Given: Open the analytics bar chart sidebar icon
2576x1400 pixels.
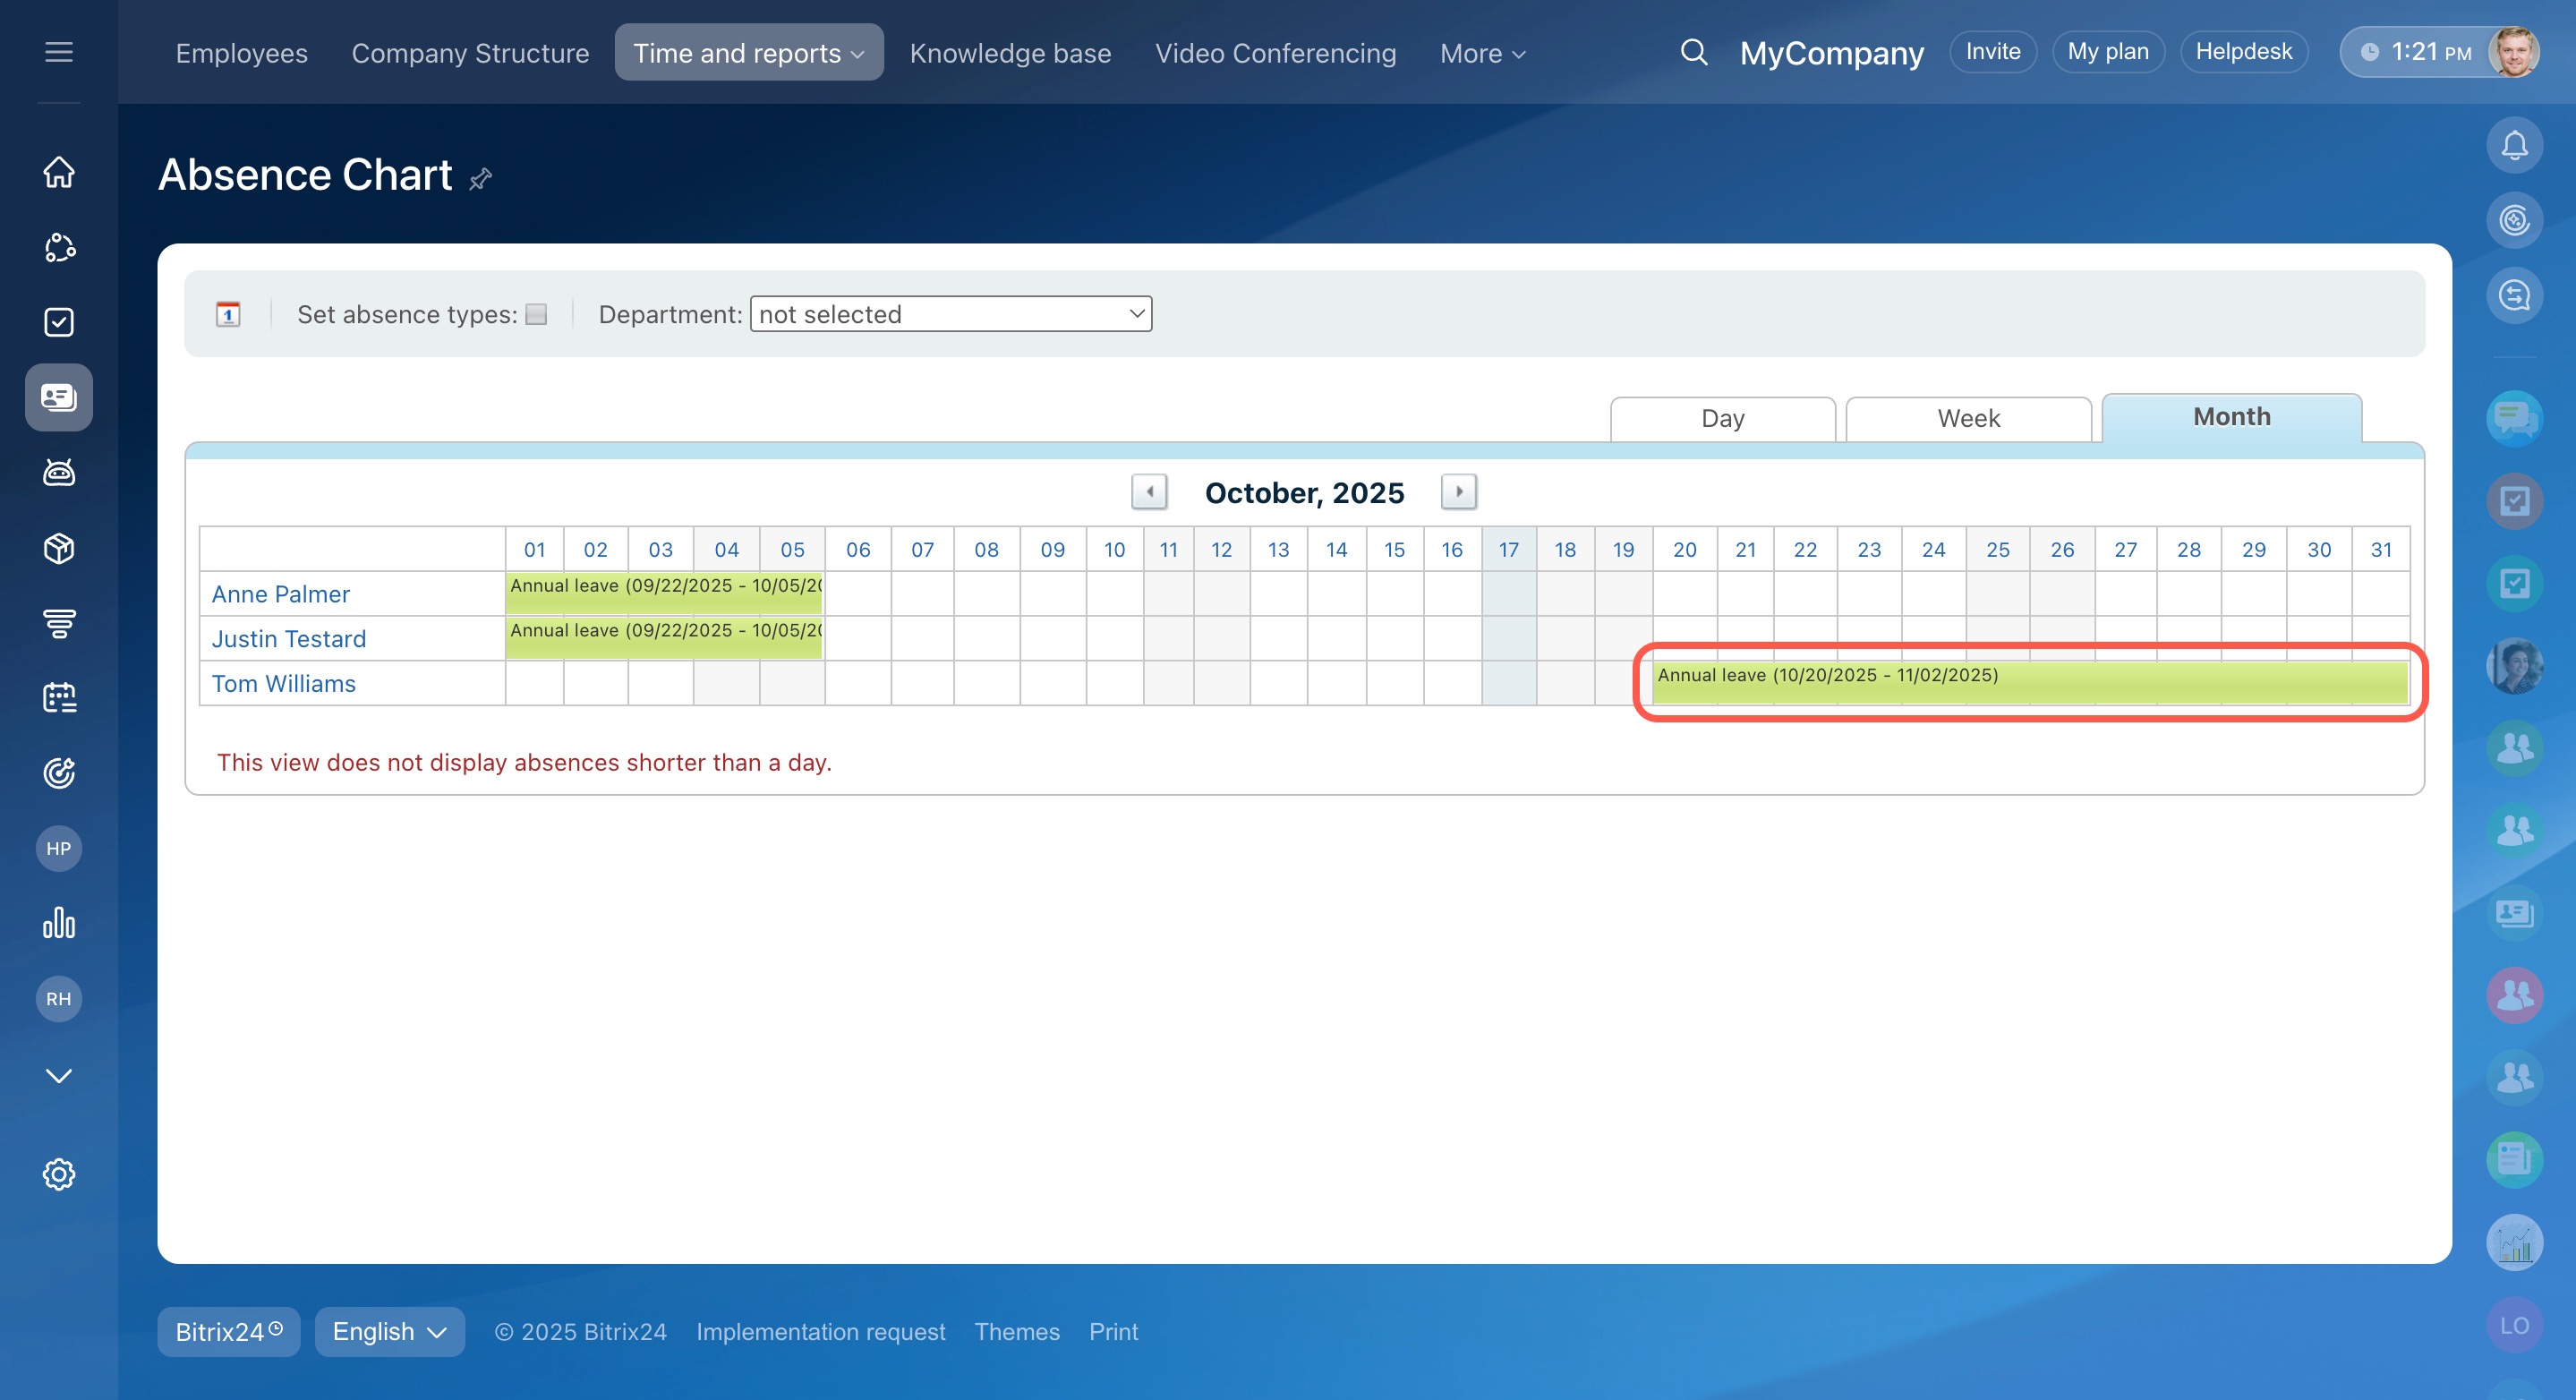Looking at the screenshot, I should [x=59, y=923].
